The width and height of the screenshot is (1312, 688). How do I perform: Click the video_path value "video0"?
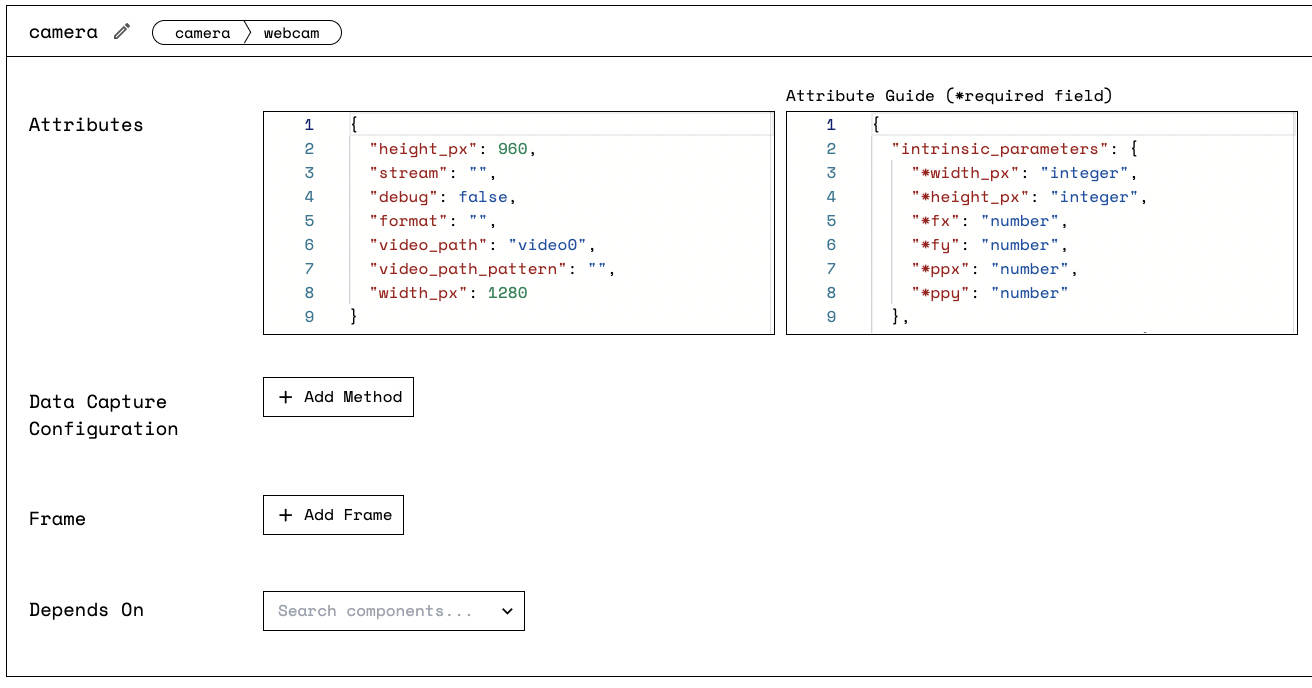click(551, 245)
